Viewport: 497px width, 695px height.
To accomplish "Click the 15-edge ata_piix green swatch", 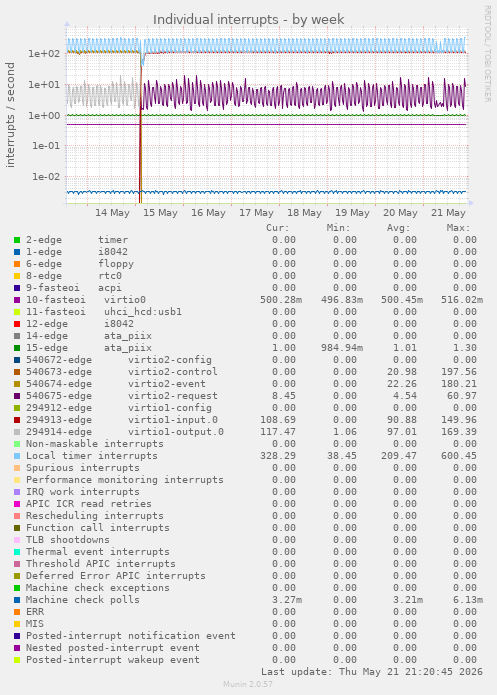I will (x=17, y=348).
